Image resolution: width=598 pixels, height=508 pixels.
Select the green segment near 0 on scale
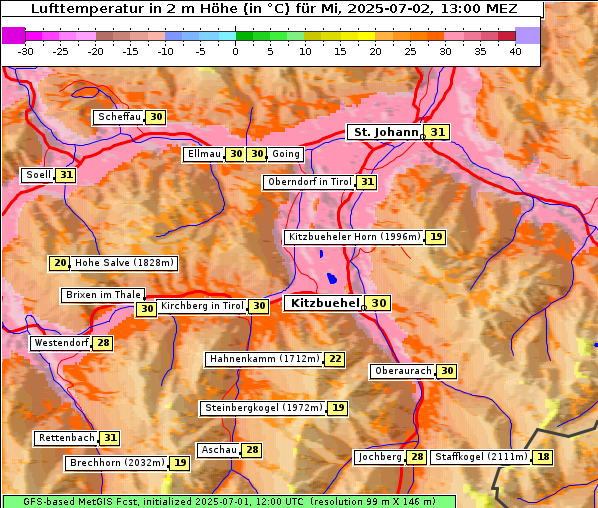[244, 36]
